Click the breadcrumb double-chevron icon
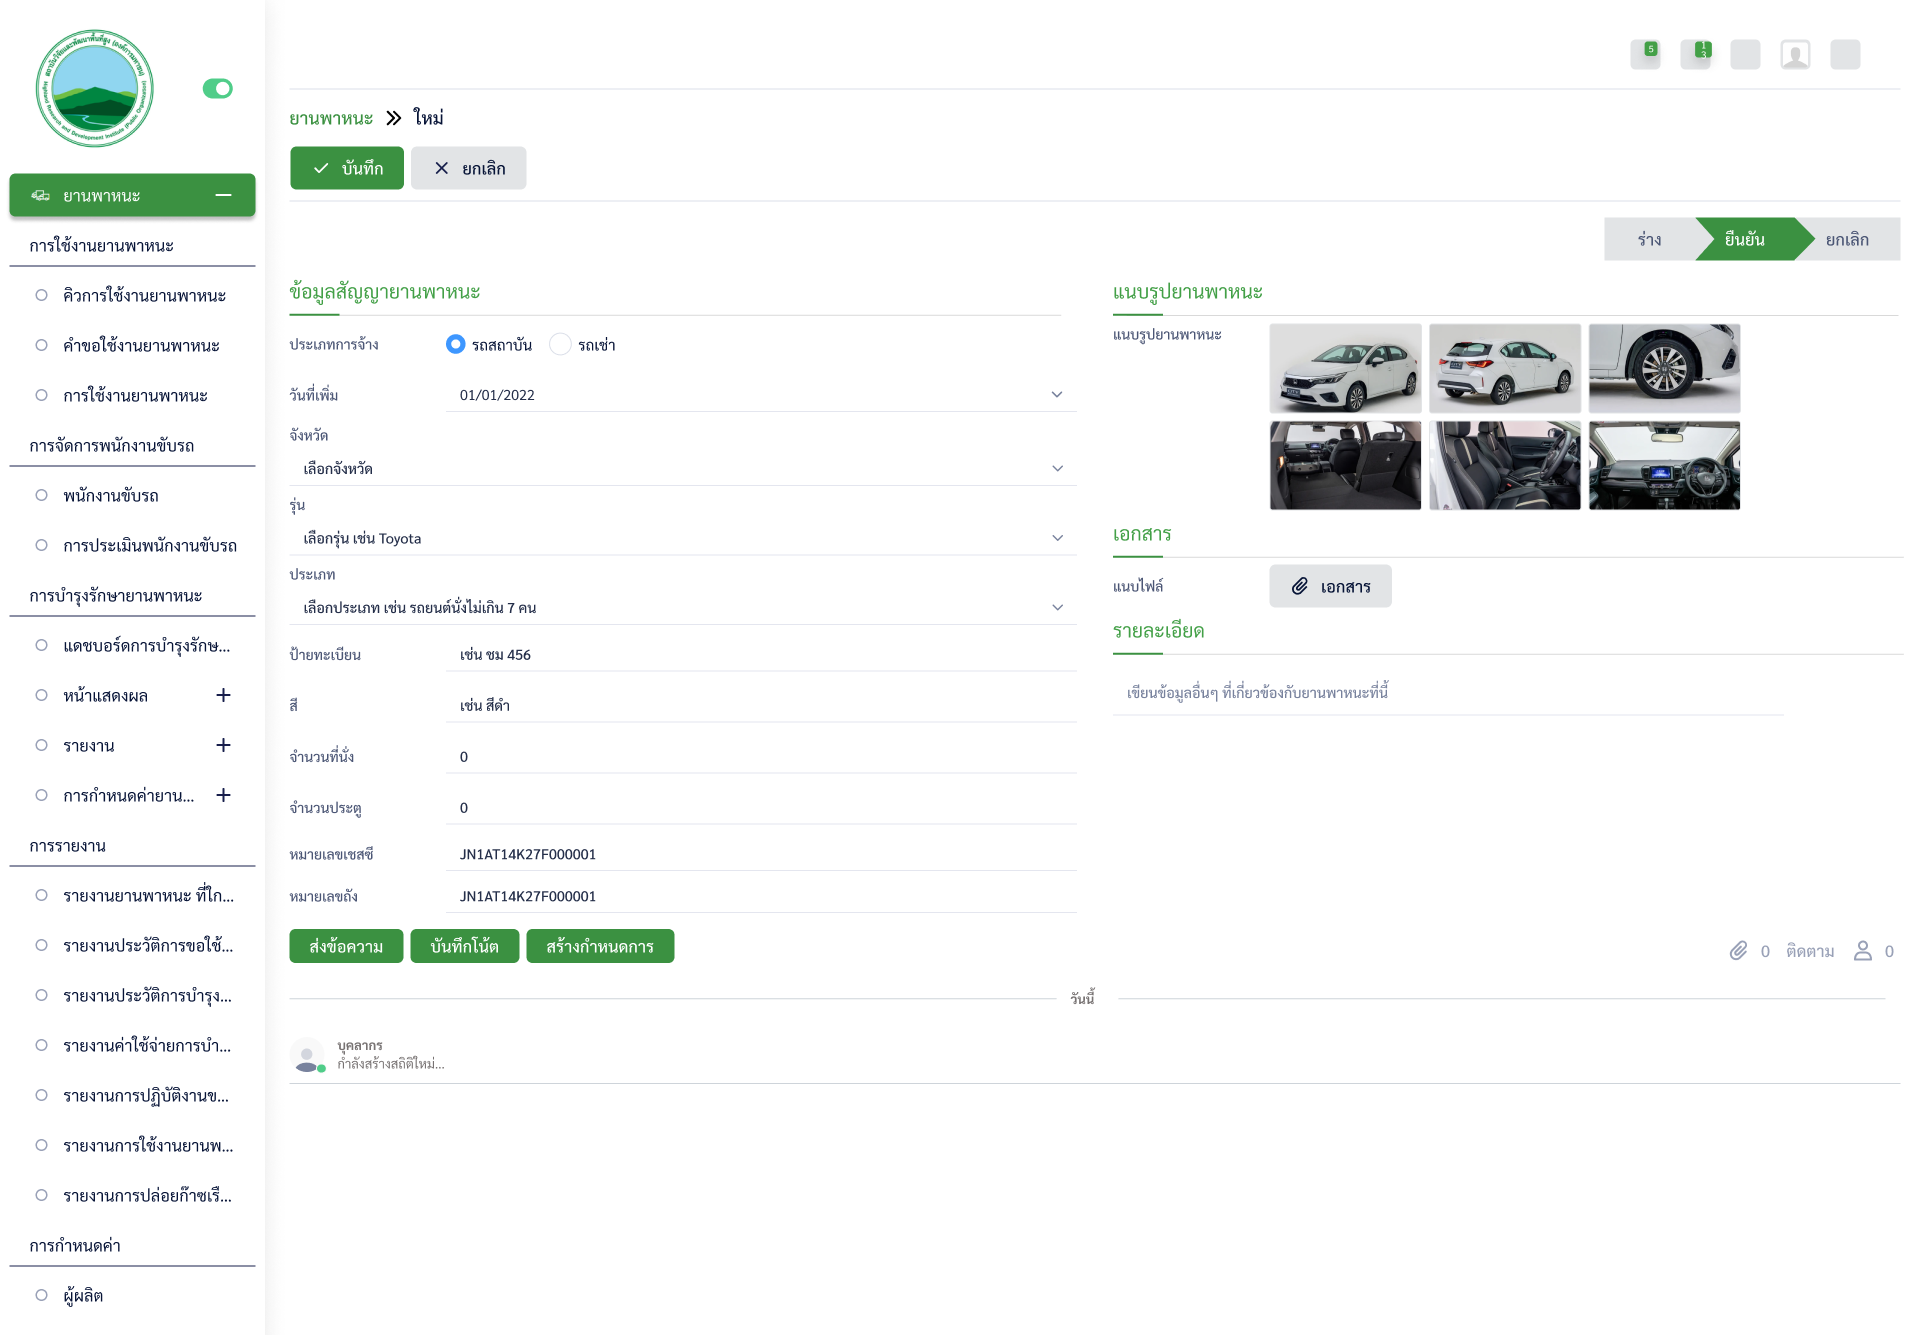The height and width of the screenshot is (1335, 1920). (x=394, y=118)
